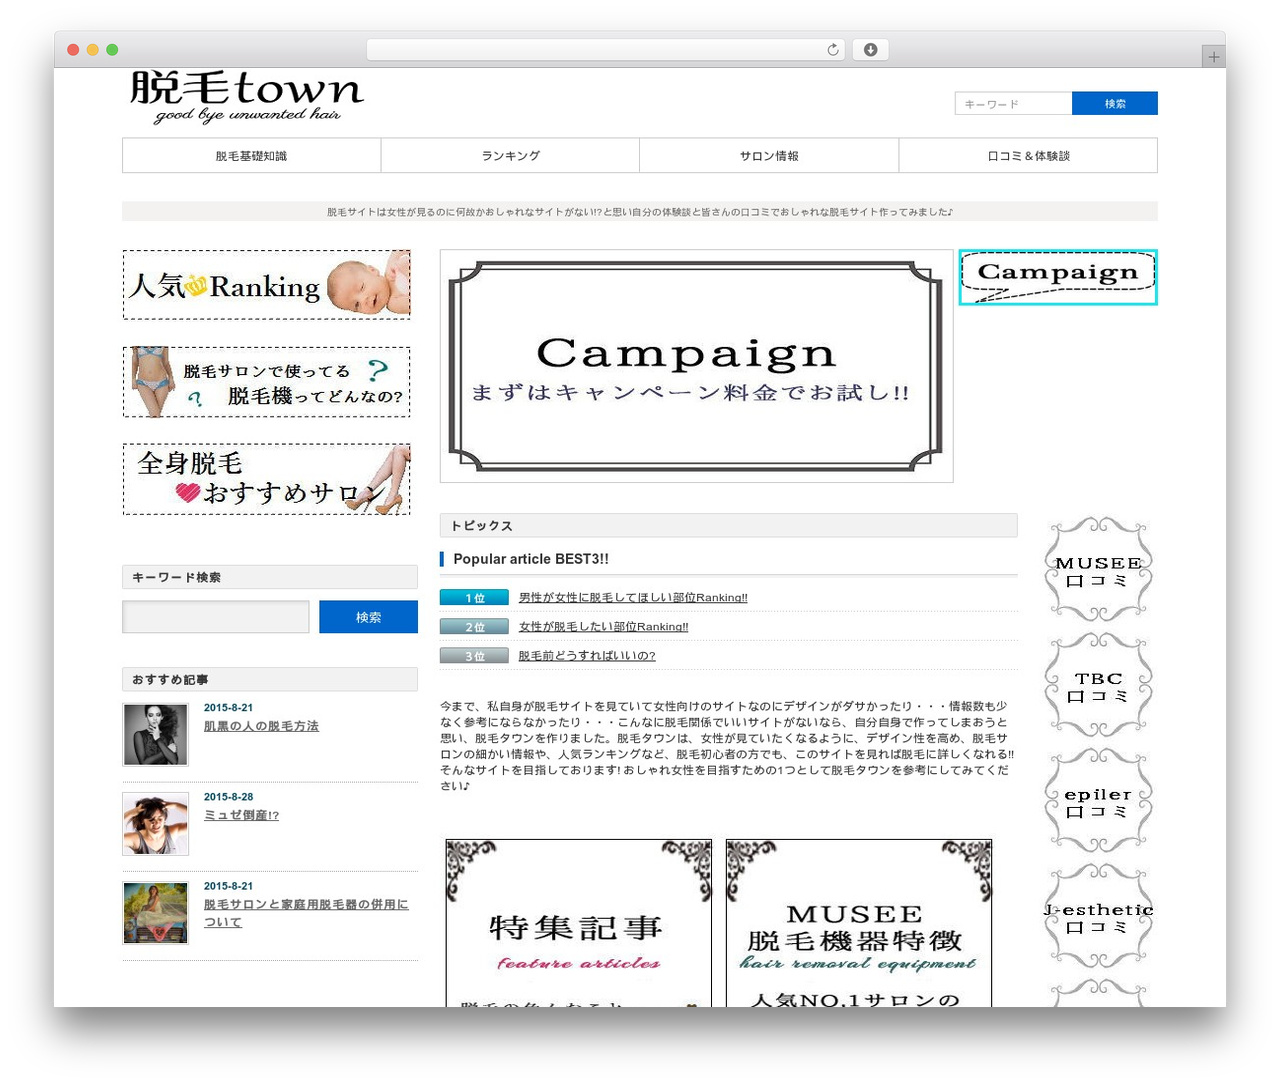Click the 2位 rank badge
The width and height of the screenshot is (1280, 1084).
474,627
